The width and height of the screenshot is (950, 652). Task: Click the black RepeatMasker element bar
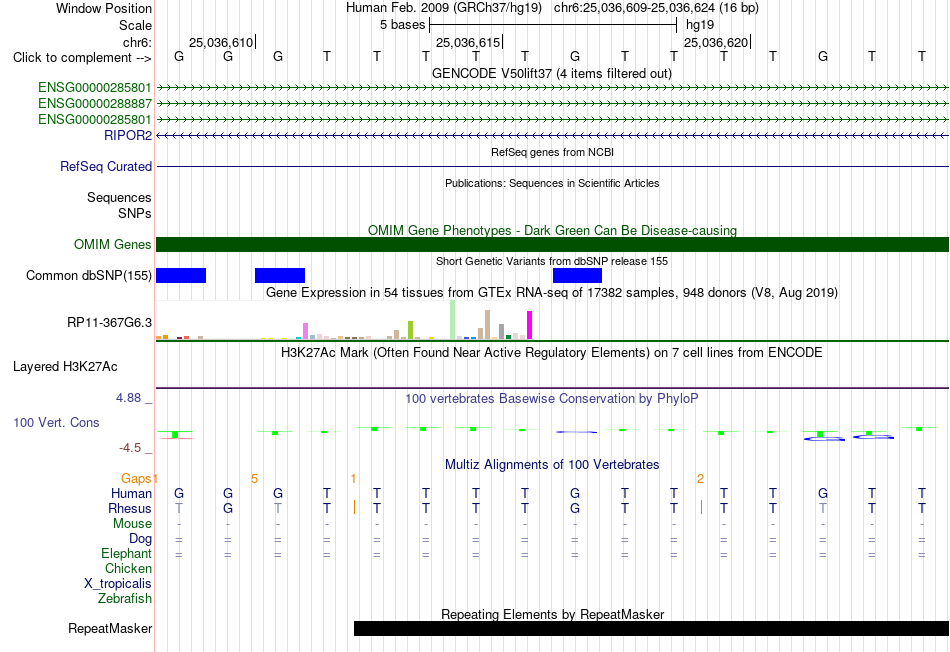pos(651,628)
